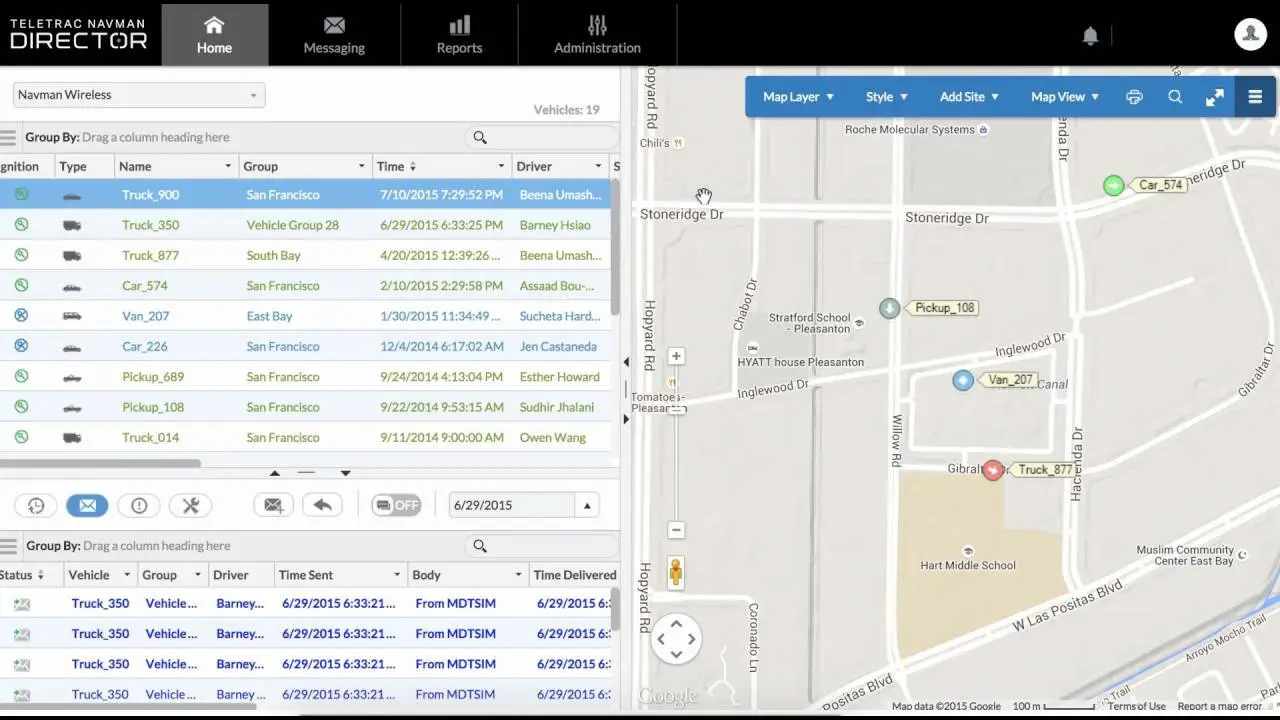Expand the Driver column filter dropdown
Viewport: 1280px width, 720px height.
click(x=597, y=166)
